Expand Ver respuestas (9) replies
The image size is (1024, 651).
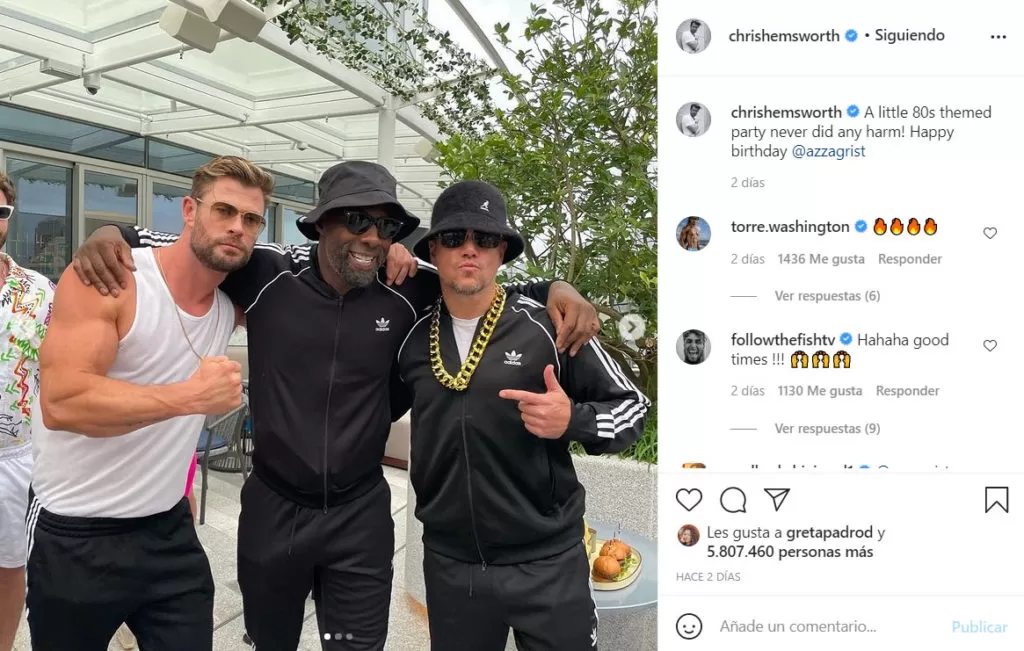(827, 428)
